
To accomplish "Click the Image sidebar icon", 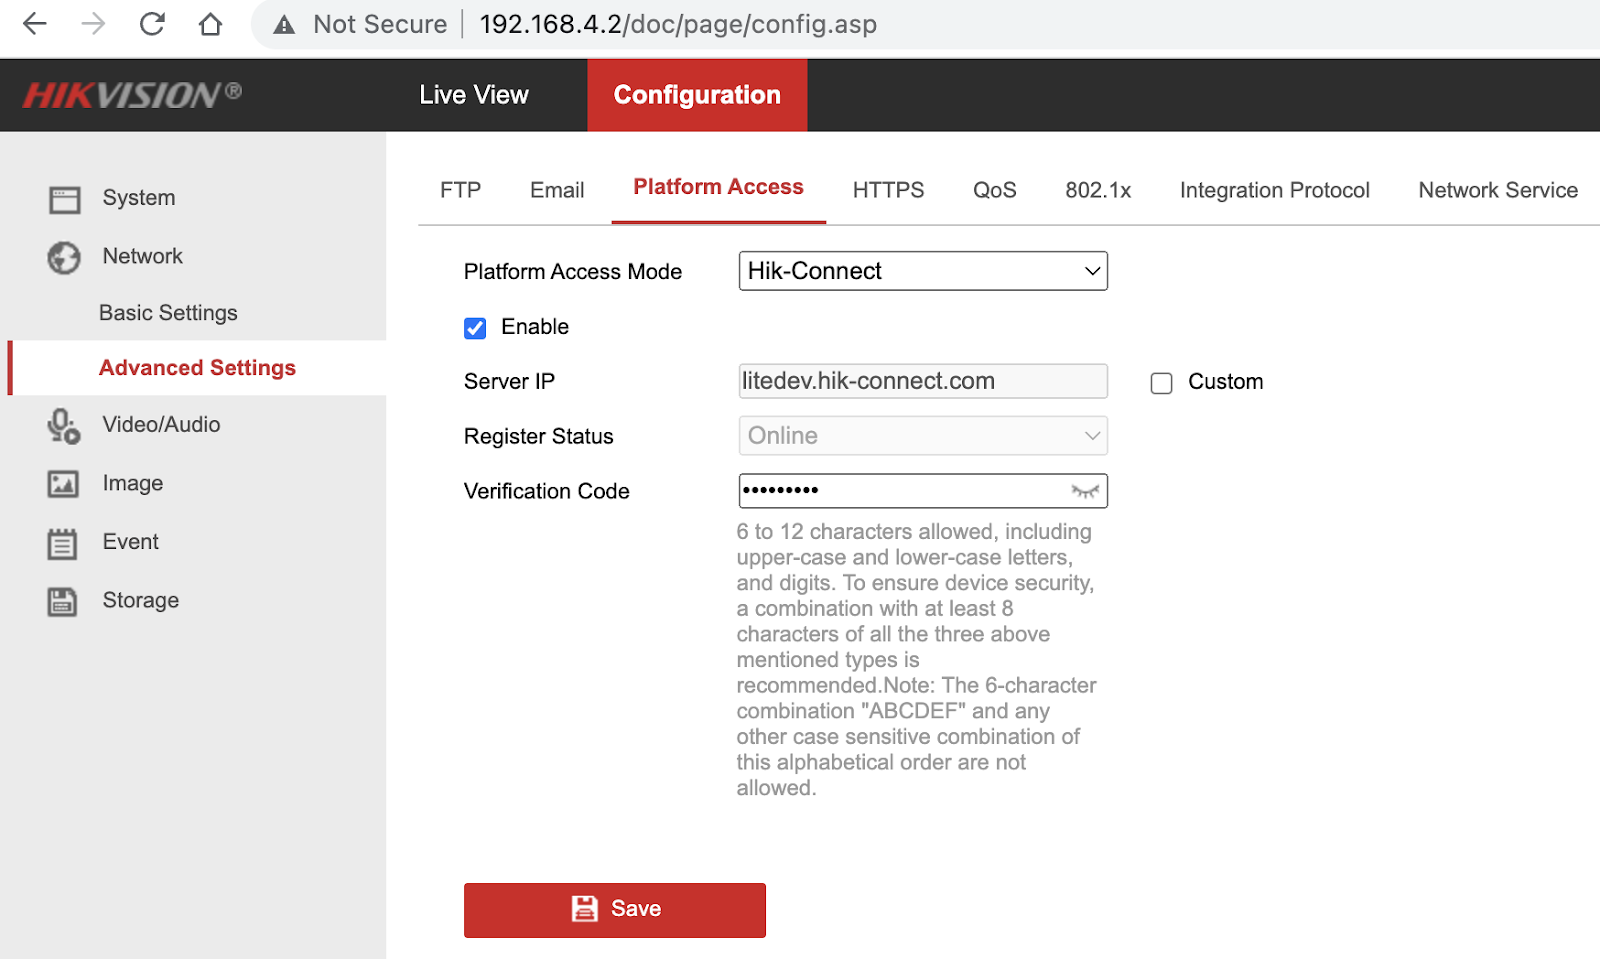I will [x=63, y=484].
